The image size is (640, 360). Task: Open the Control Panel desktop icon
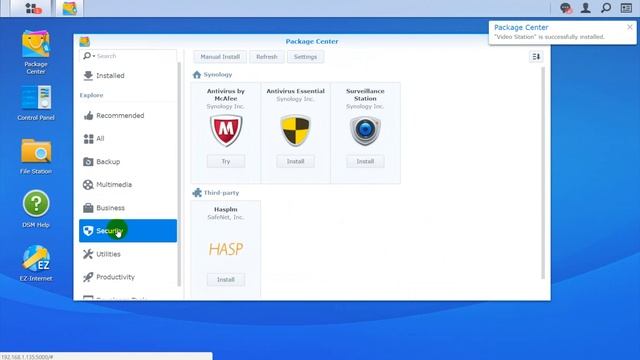click(x=36, y=103)
